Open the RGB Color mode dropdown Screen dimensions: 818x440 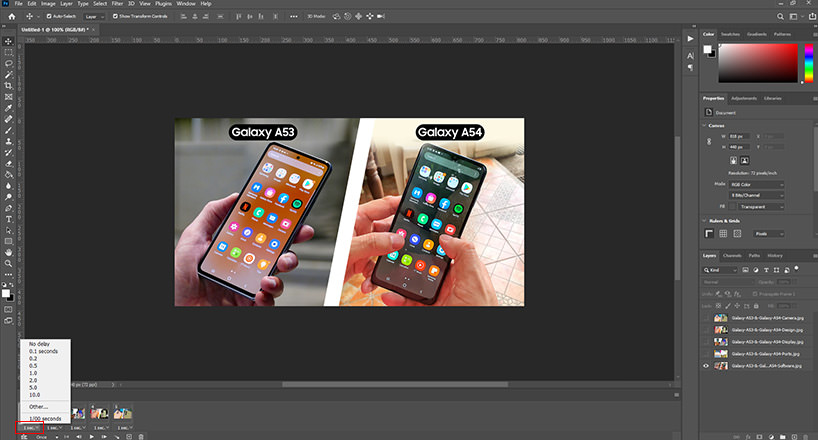[756, 185]
